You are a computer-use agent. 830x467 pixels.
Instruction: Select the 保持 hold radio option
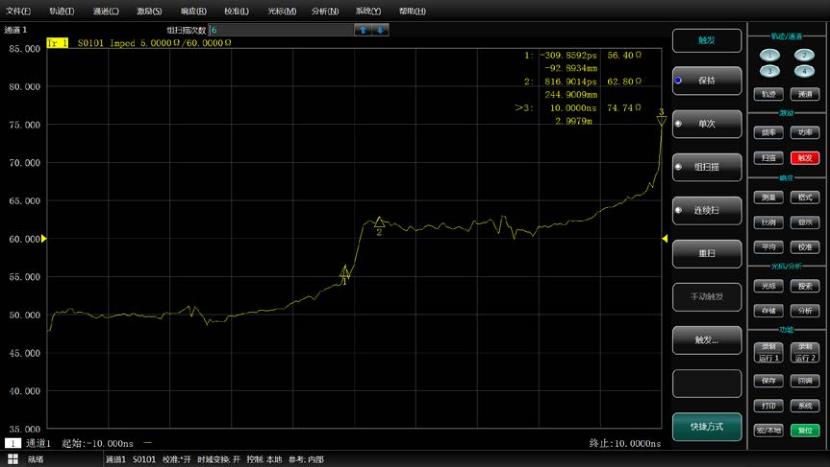point(706,80)
